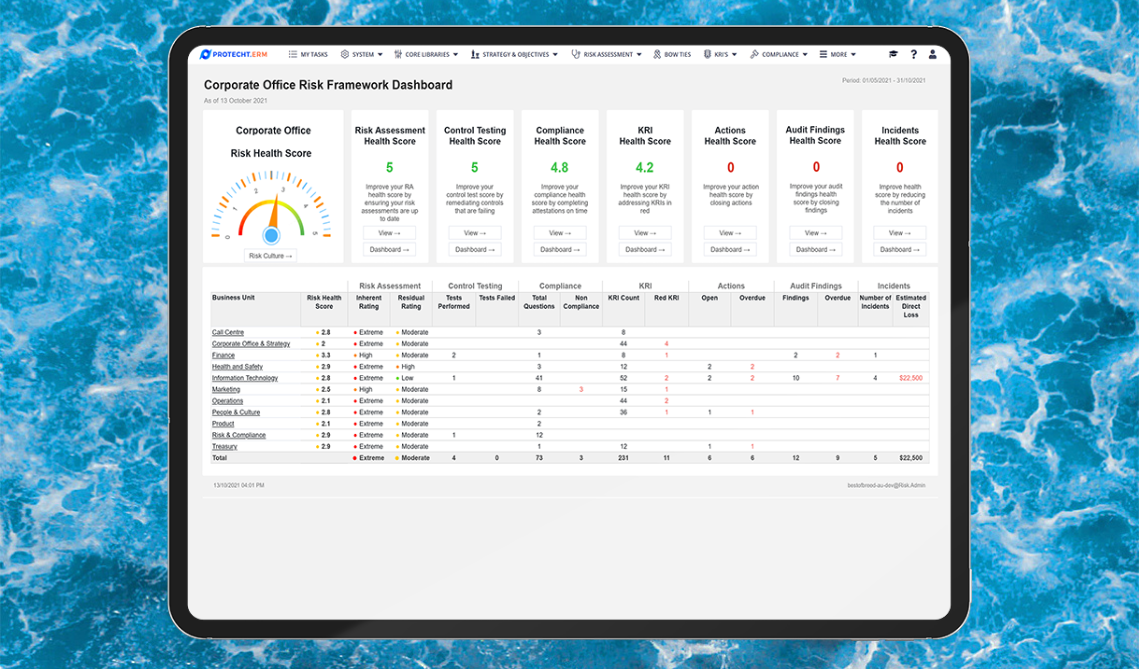The width and height of the screenshot is (1139, 669).
Task: Open the Corporate Office & Strategy link
Action: (x=250, y=344)
